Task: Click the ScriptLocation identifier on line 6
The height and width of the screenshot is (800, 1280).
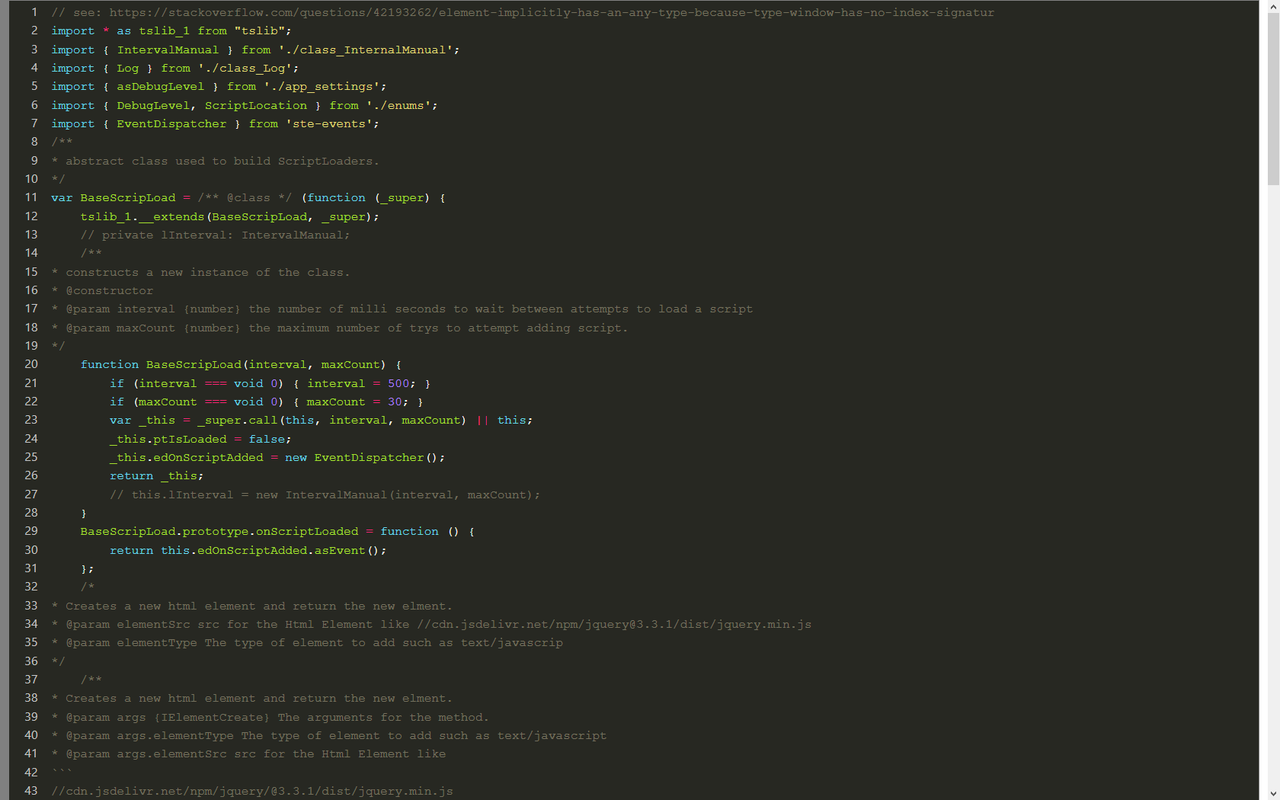Action: (256, 105)
